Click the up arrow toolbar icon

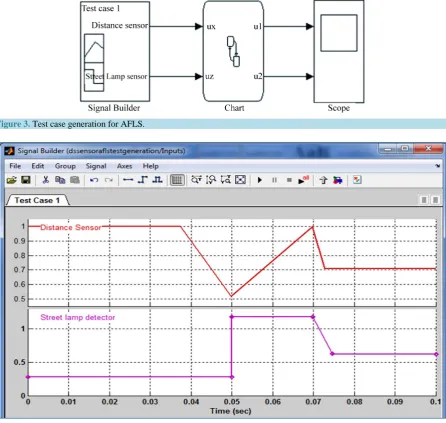coord(323,180)
